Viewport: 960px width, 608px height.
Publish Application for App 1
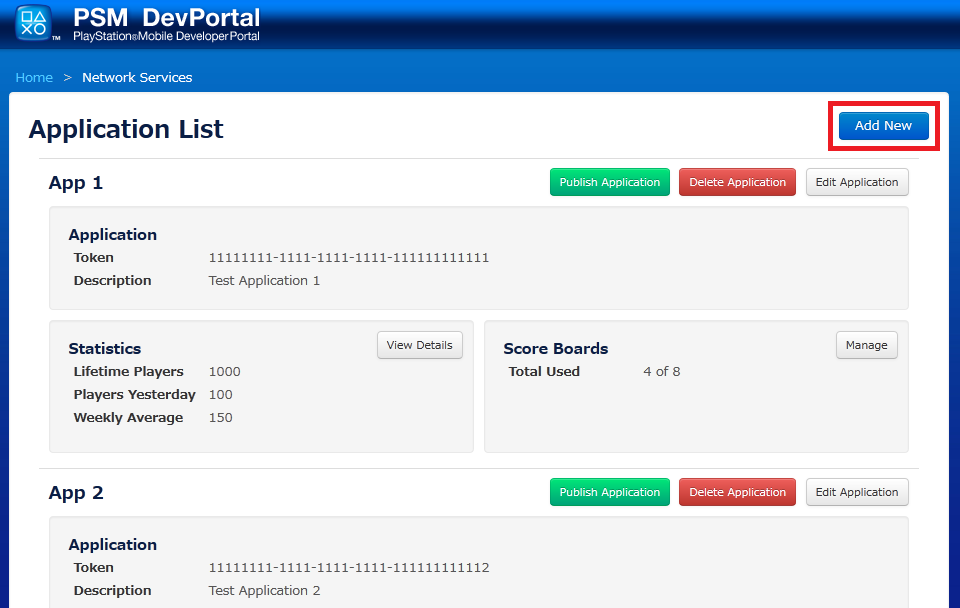[609, 182]
